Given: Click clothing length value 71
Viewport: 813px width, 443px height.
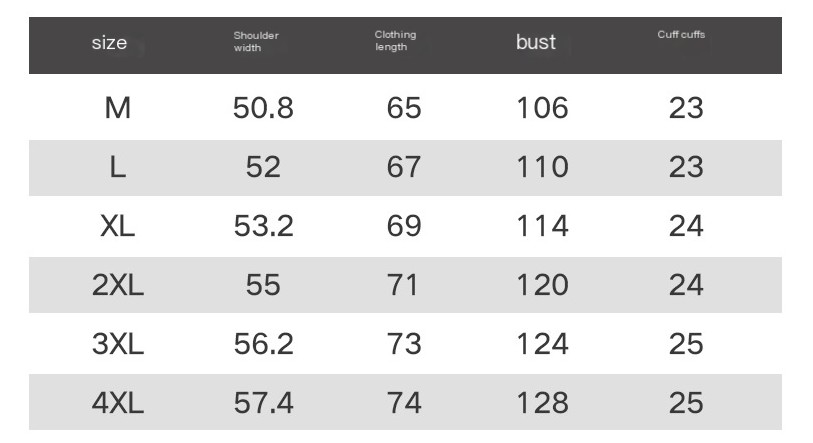Looking at the screenshot, I should (404, 285).
